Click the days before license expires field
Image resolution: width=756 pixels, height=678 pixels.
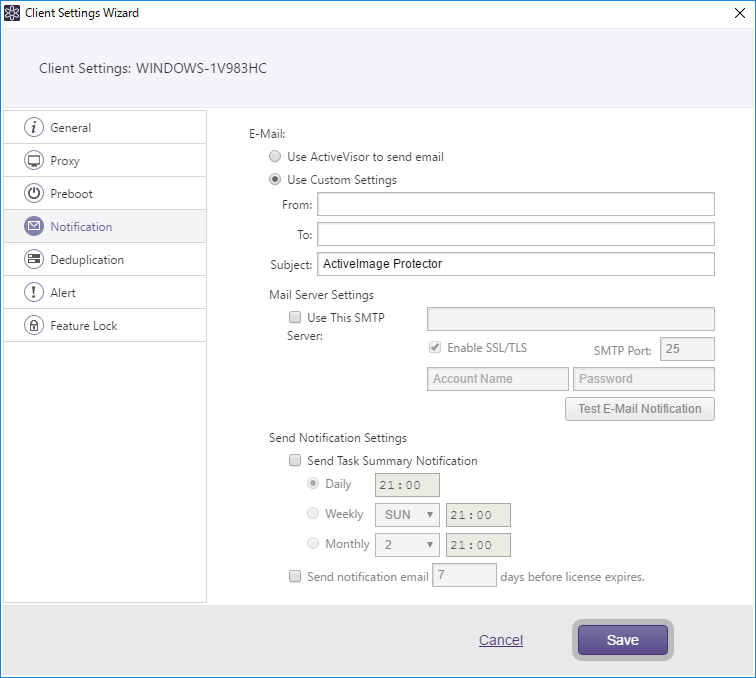pos(464,575)
